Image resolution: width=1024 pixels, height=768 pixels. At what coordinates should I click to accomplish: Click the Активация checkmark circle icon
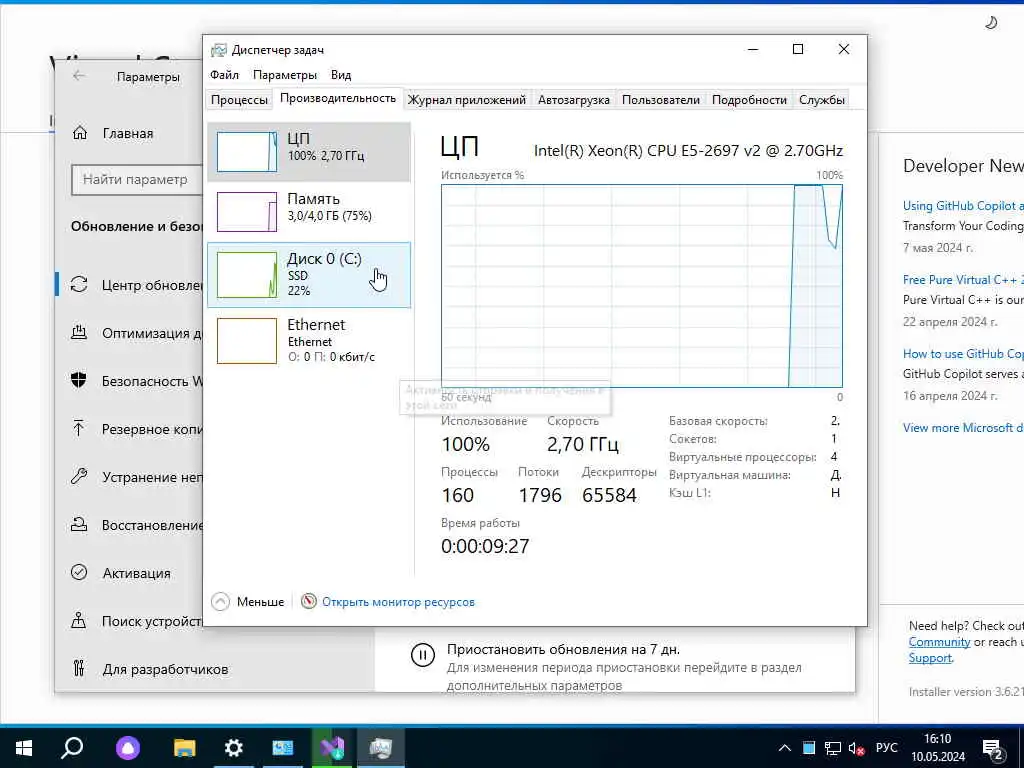(x=79, y=572)
